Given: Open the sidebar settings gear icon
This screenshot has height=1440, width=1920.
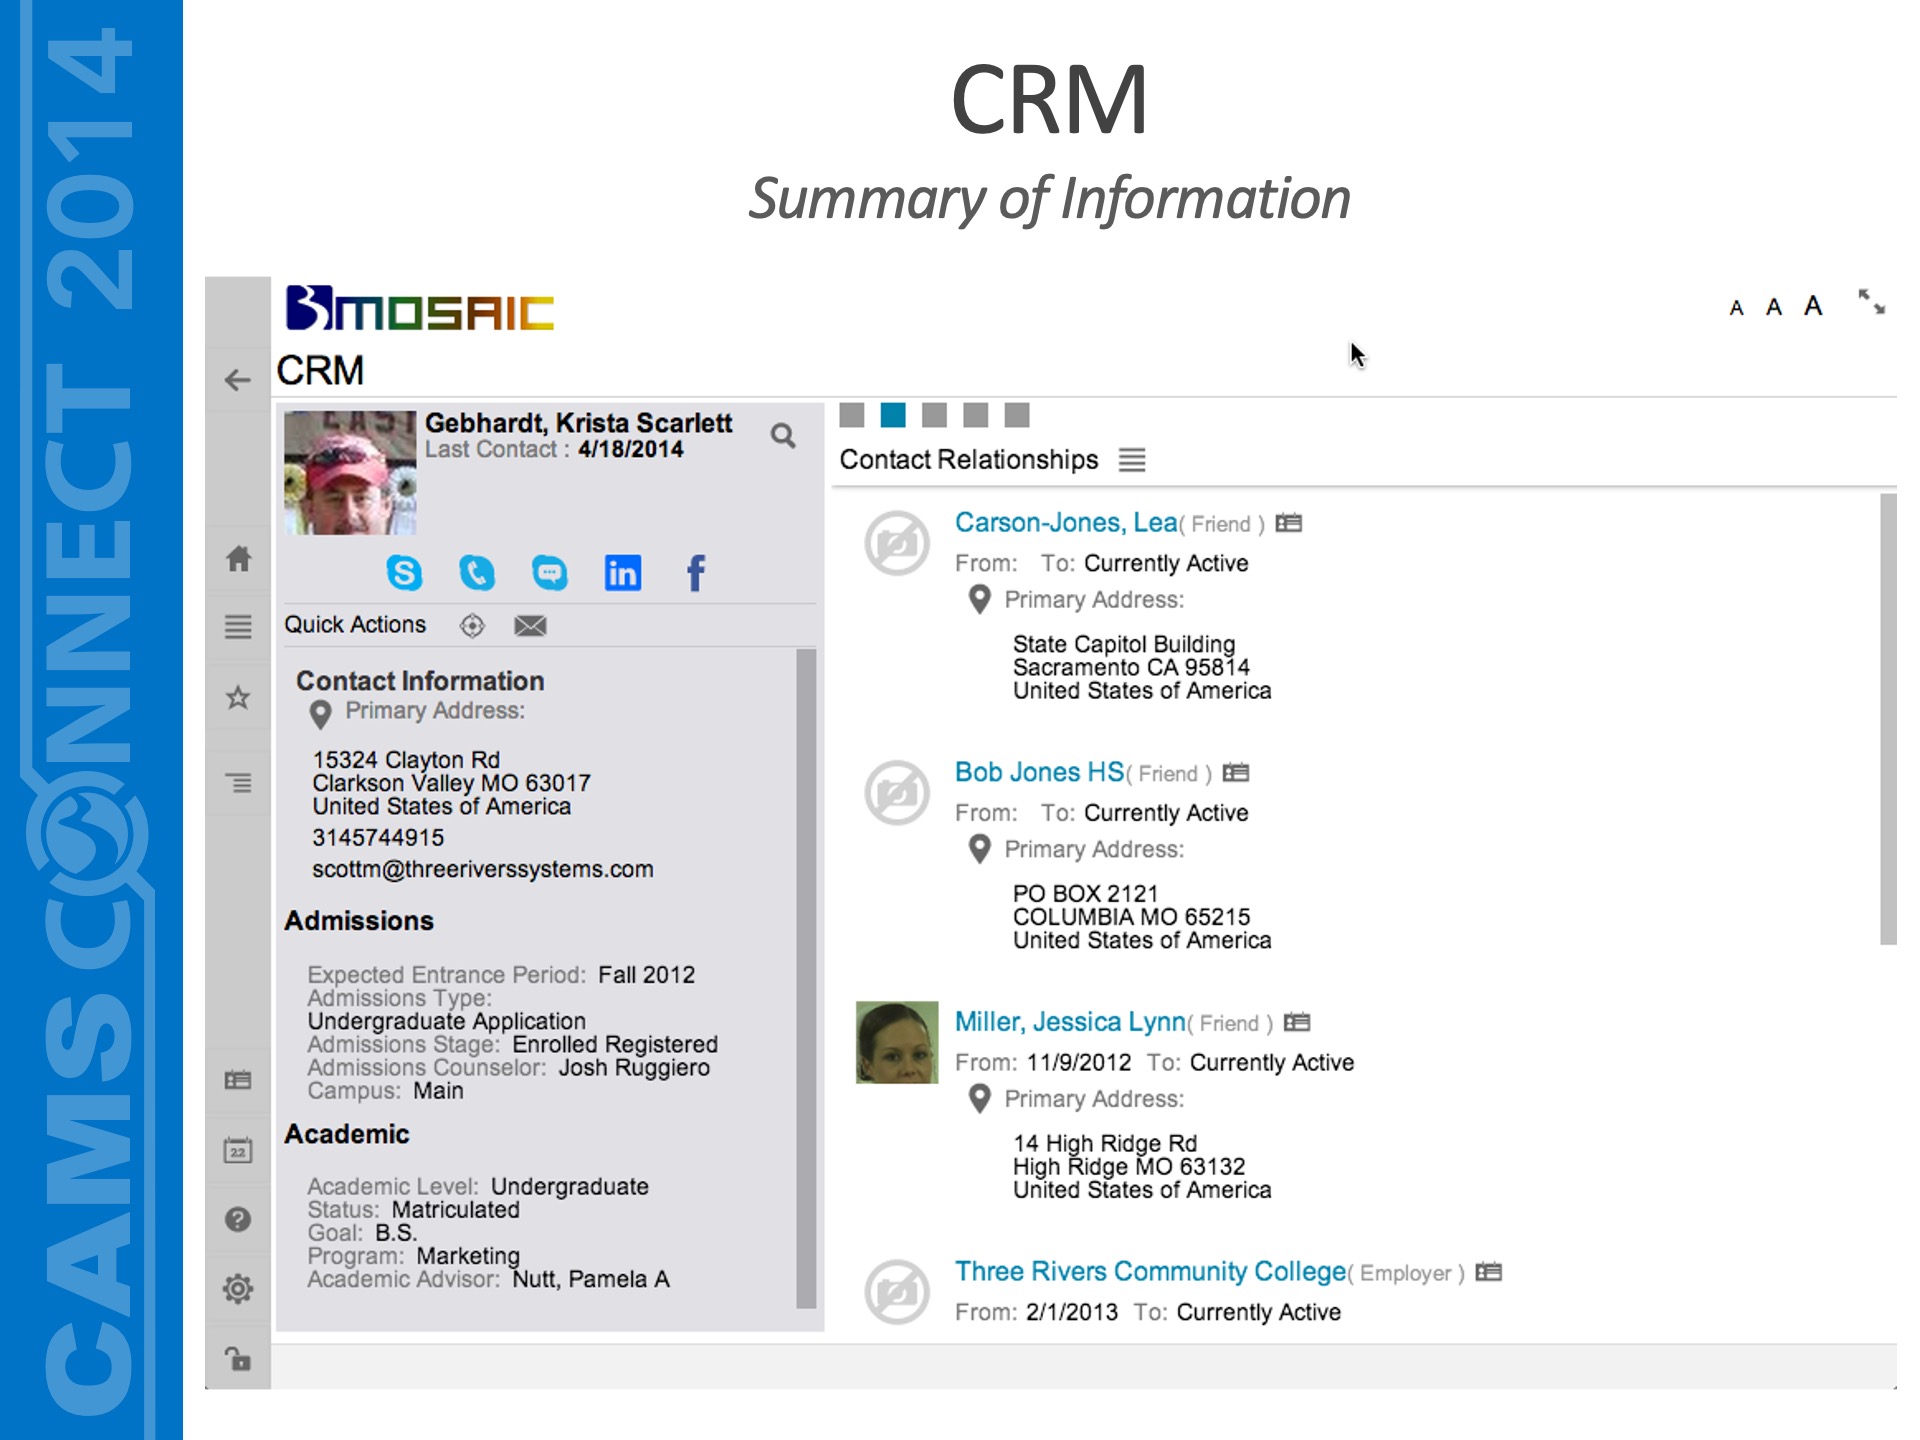Looking at the screenshot, I should click(x=238, y=1289).
